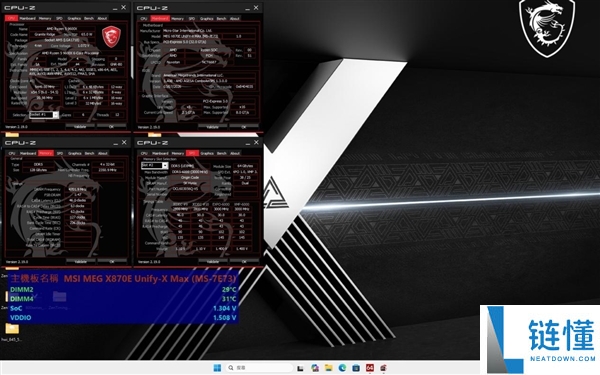Click Validate in the Mainboard-tab CPU-Z window

212,127
